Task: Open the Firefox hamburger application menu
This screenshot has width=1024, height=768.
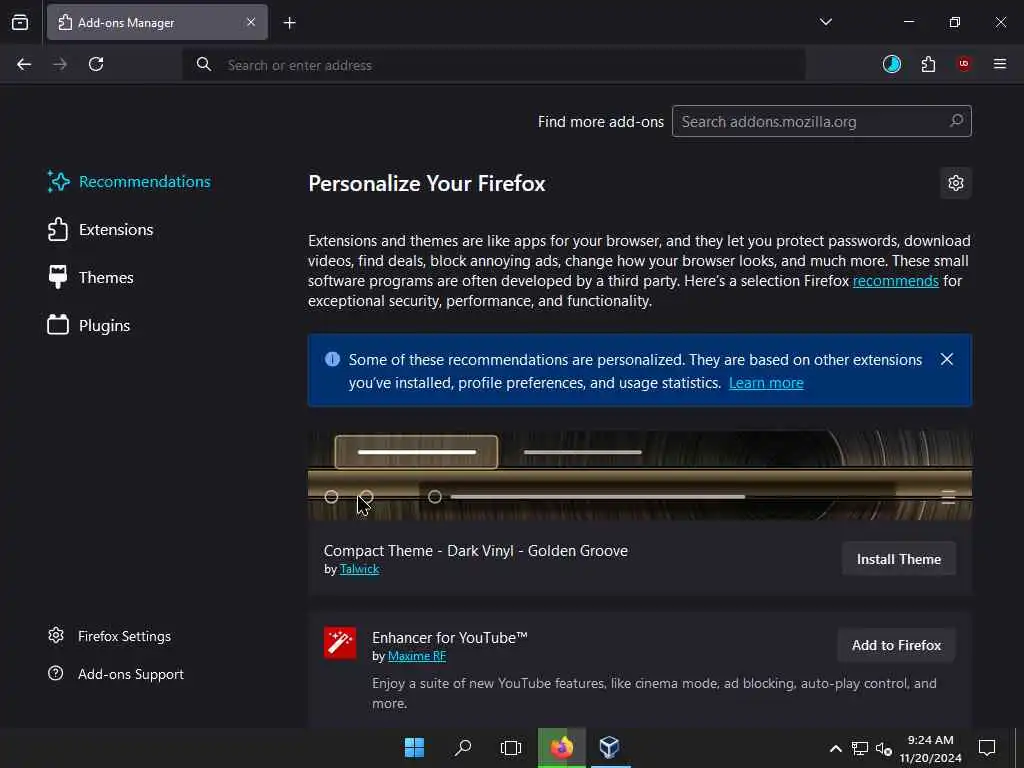Action: coord(1000,64)
